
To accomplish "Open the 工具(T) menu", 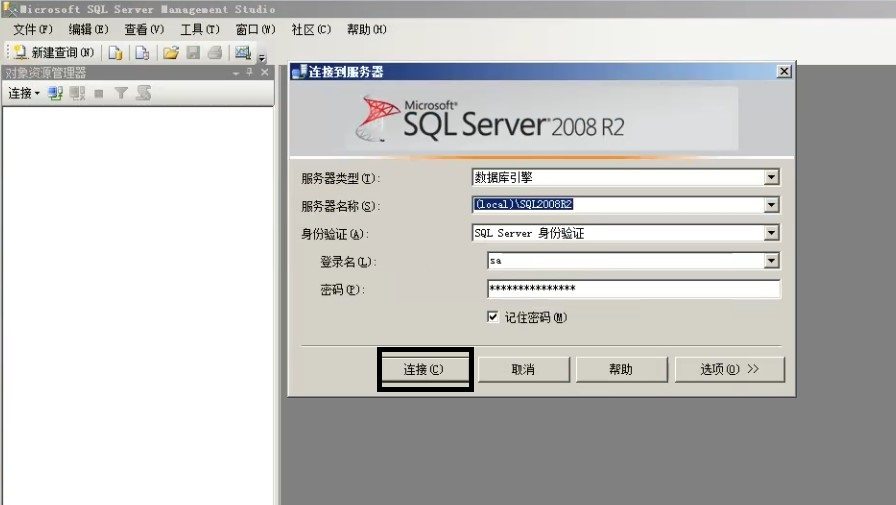I will coord(200,30).
